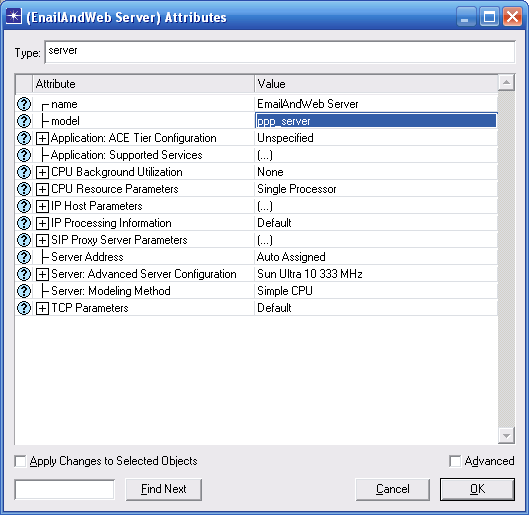The image size is (529, 515).
Task: Click the Unspecified value for ACE Tier
Action: coord(376,138)
